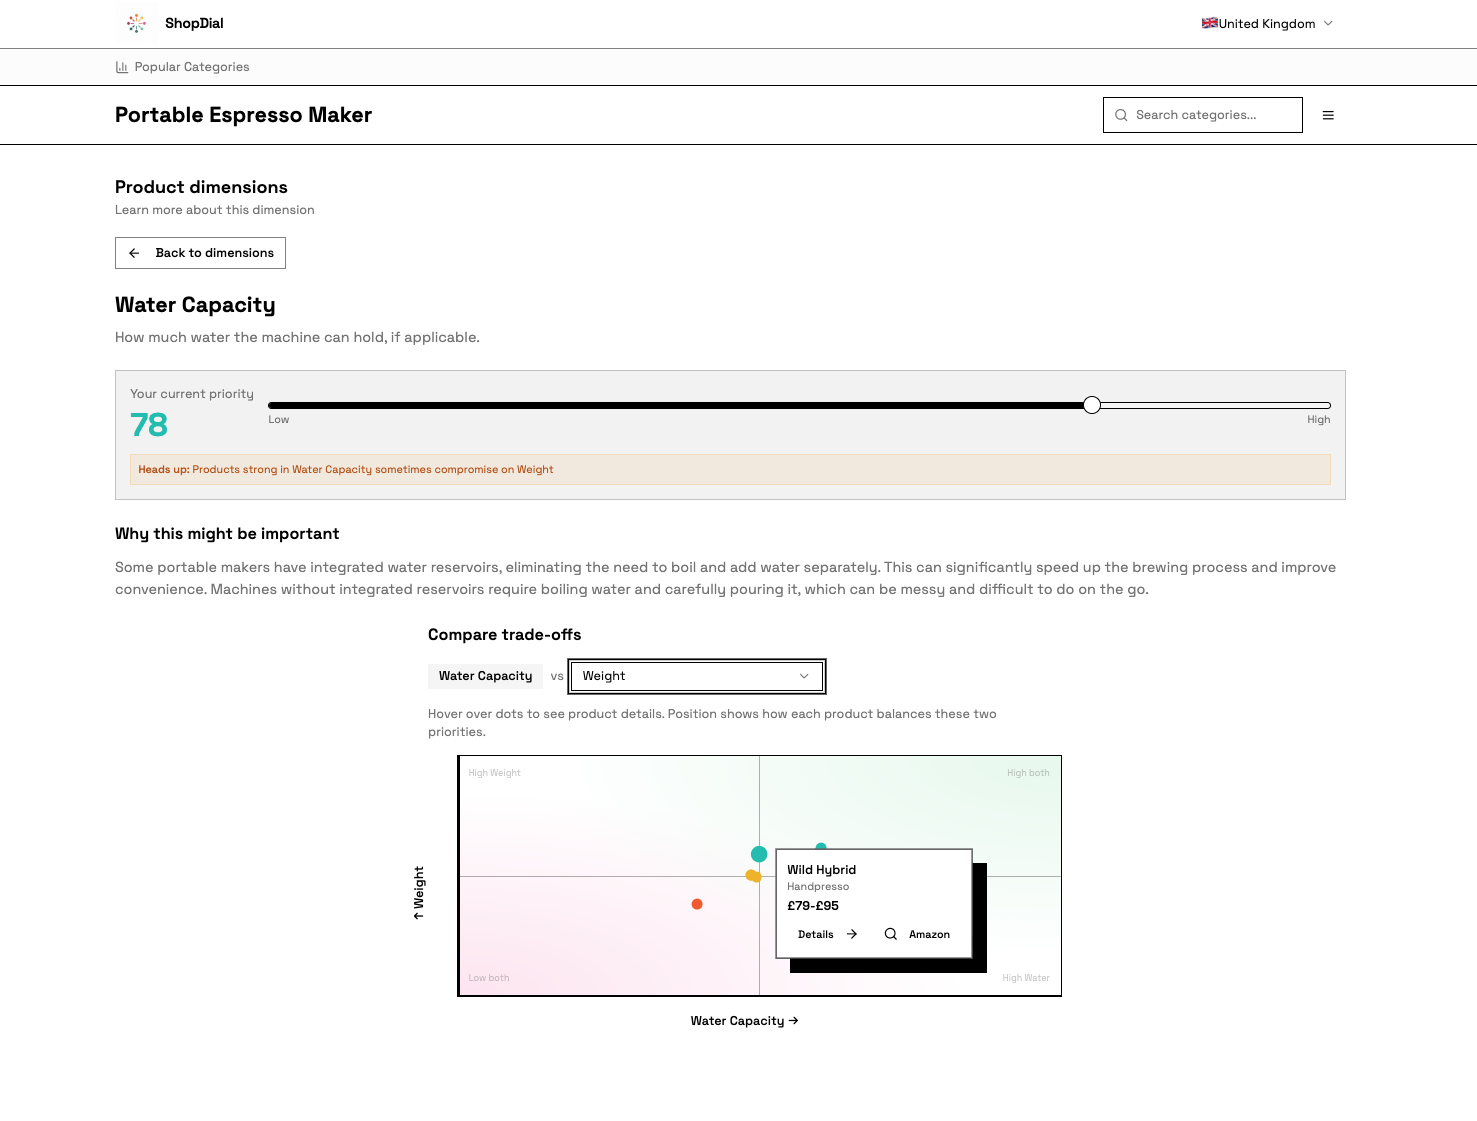Click the Handpresso brand text
This screenshot has width=1477, height=1121.
coord(818,887)
